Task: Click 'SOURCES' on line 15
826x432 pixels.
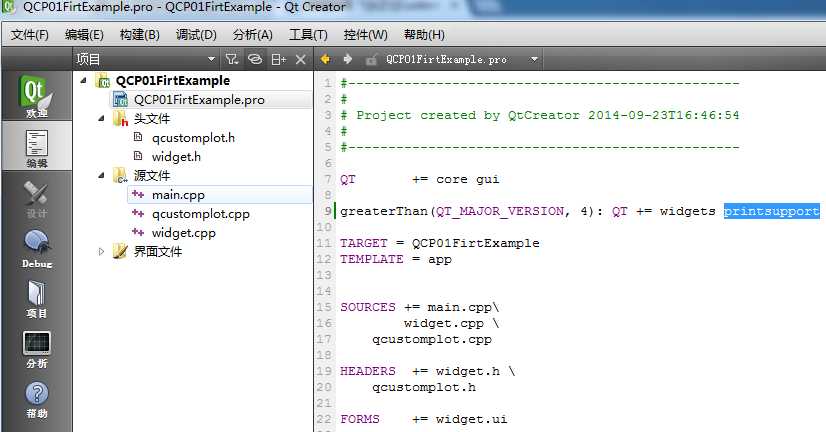Action: pos(368,307)
